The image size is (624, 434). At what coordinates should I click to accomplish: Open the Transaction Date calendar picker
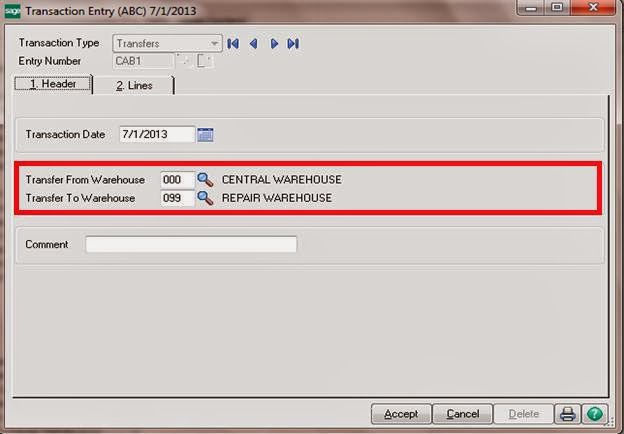[x=205, y=134]
